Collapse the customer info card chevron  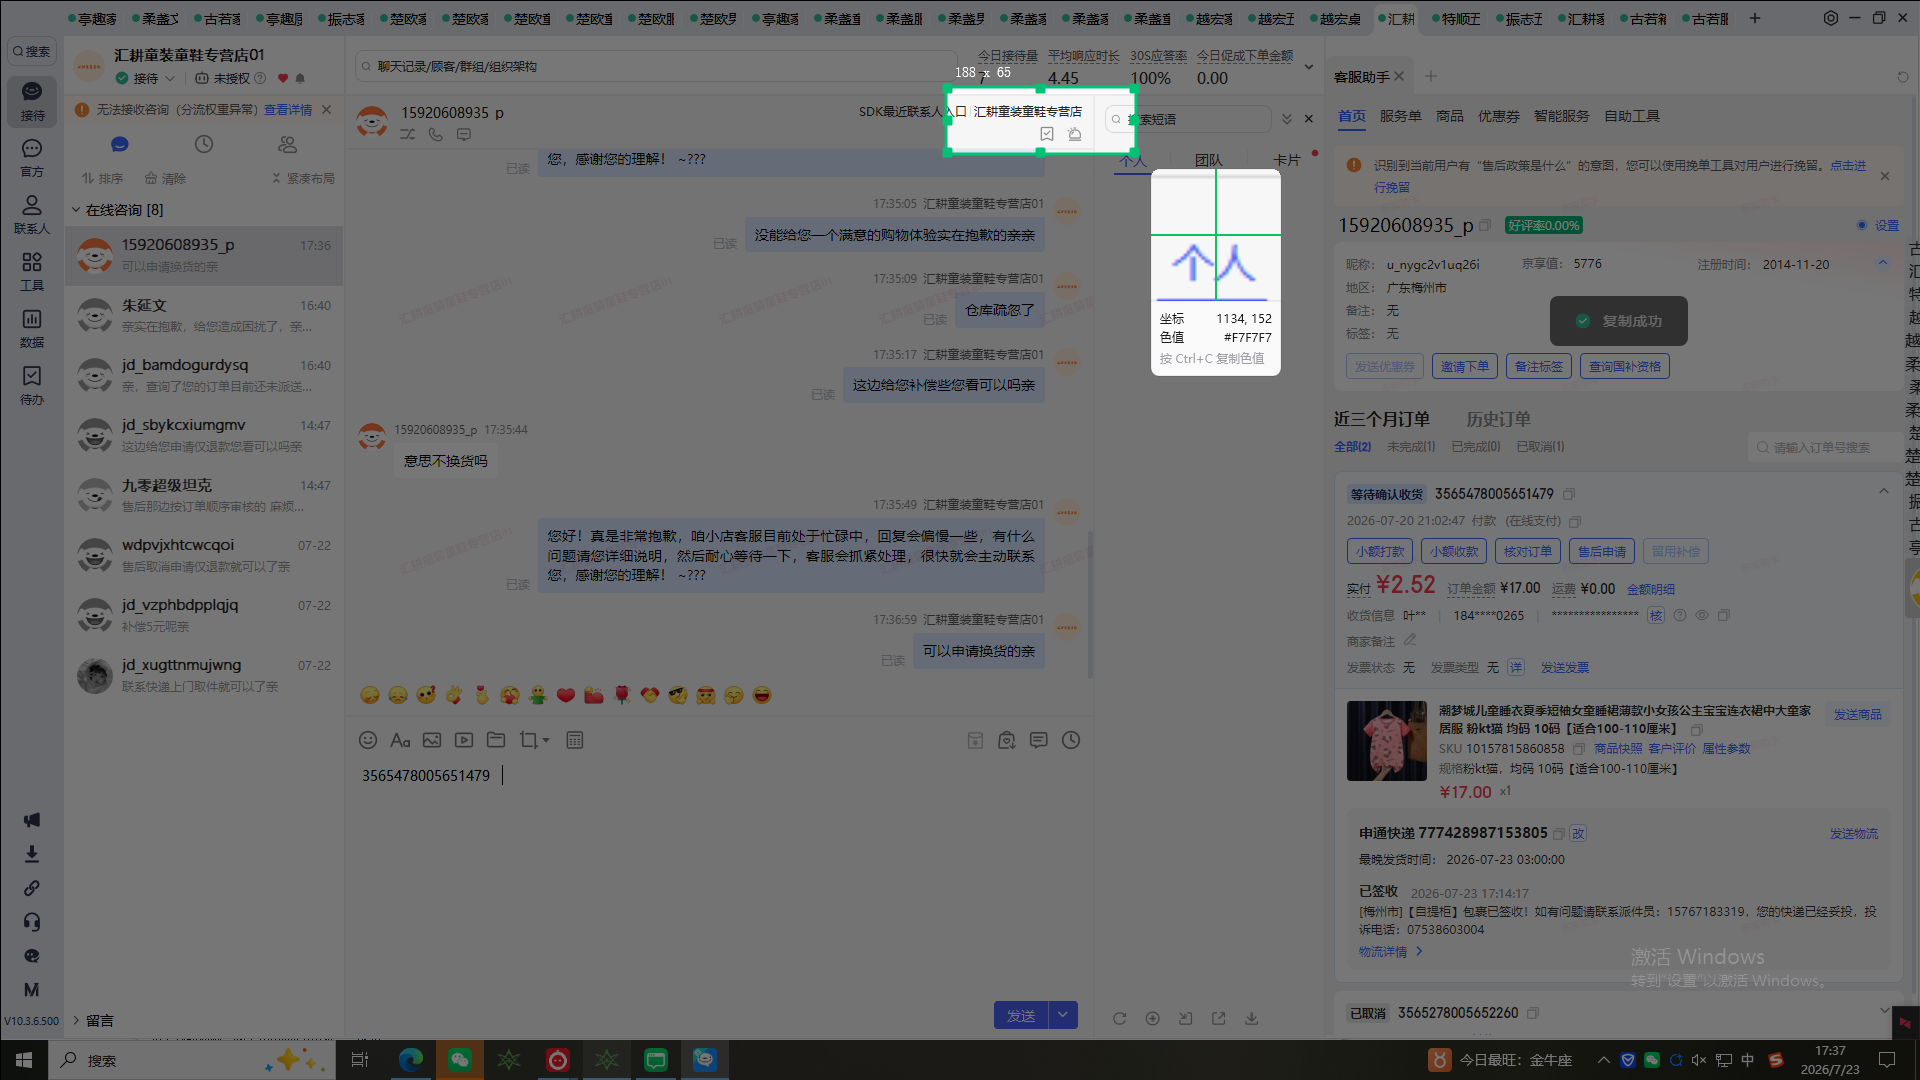(1883, 263)
